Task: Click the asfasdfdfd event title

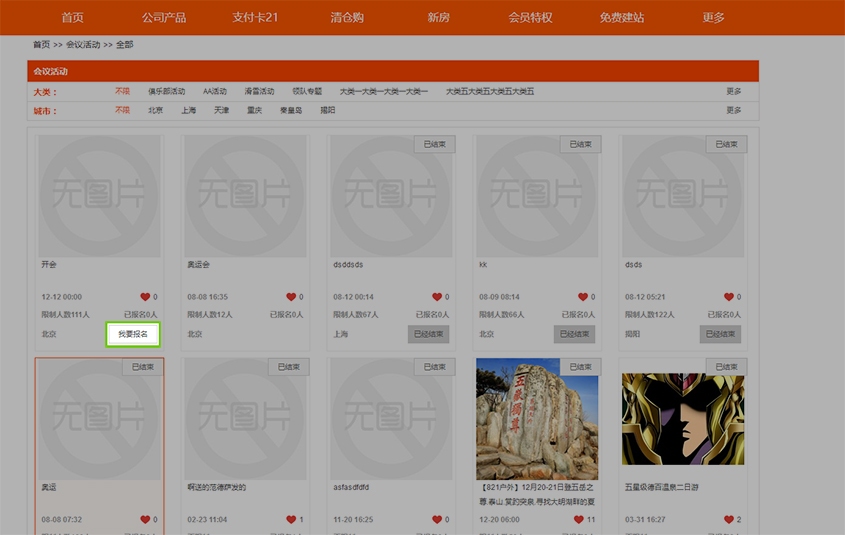Action: coord(351,487)
